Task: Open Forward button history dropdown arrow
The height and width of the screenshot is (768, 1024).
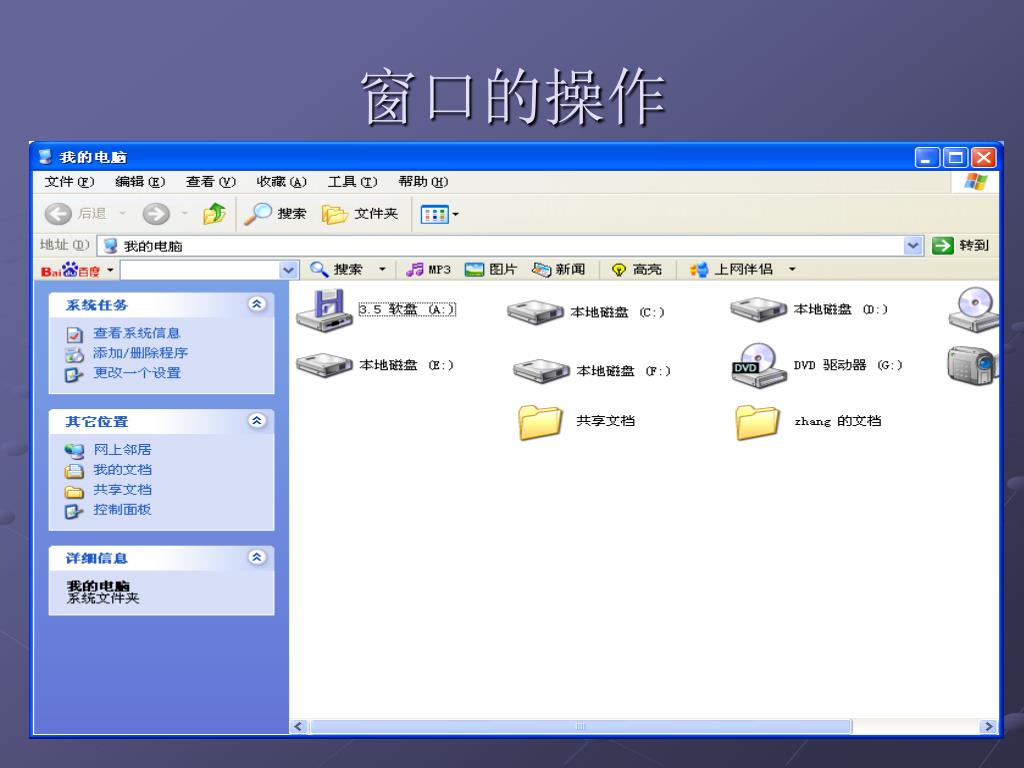Action: pos(185,214)
